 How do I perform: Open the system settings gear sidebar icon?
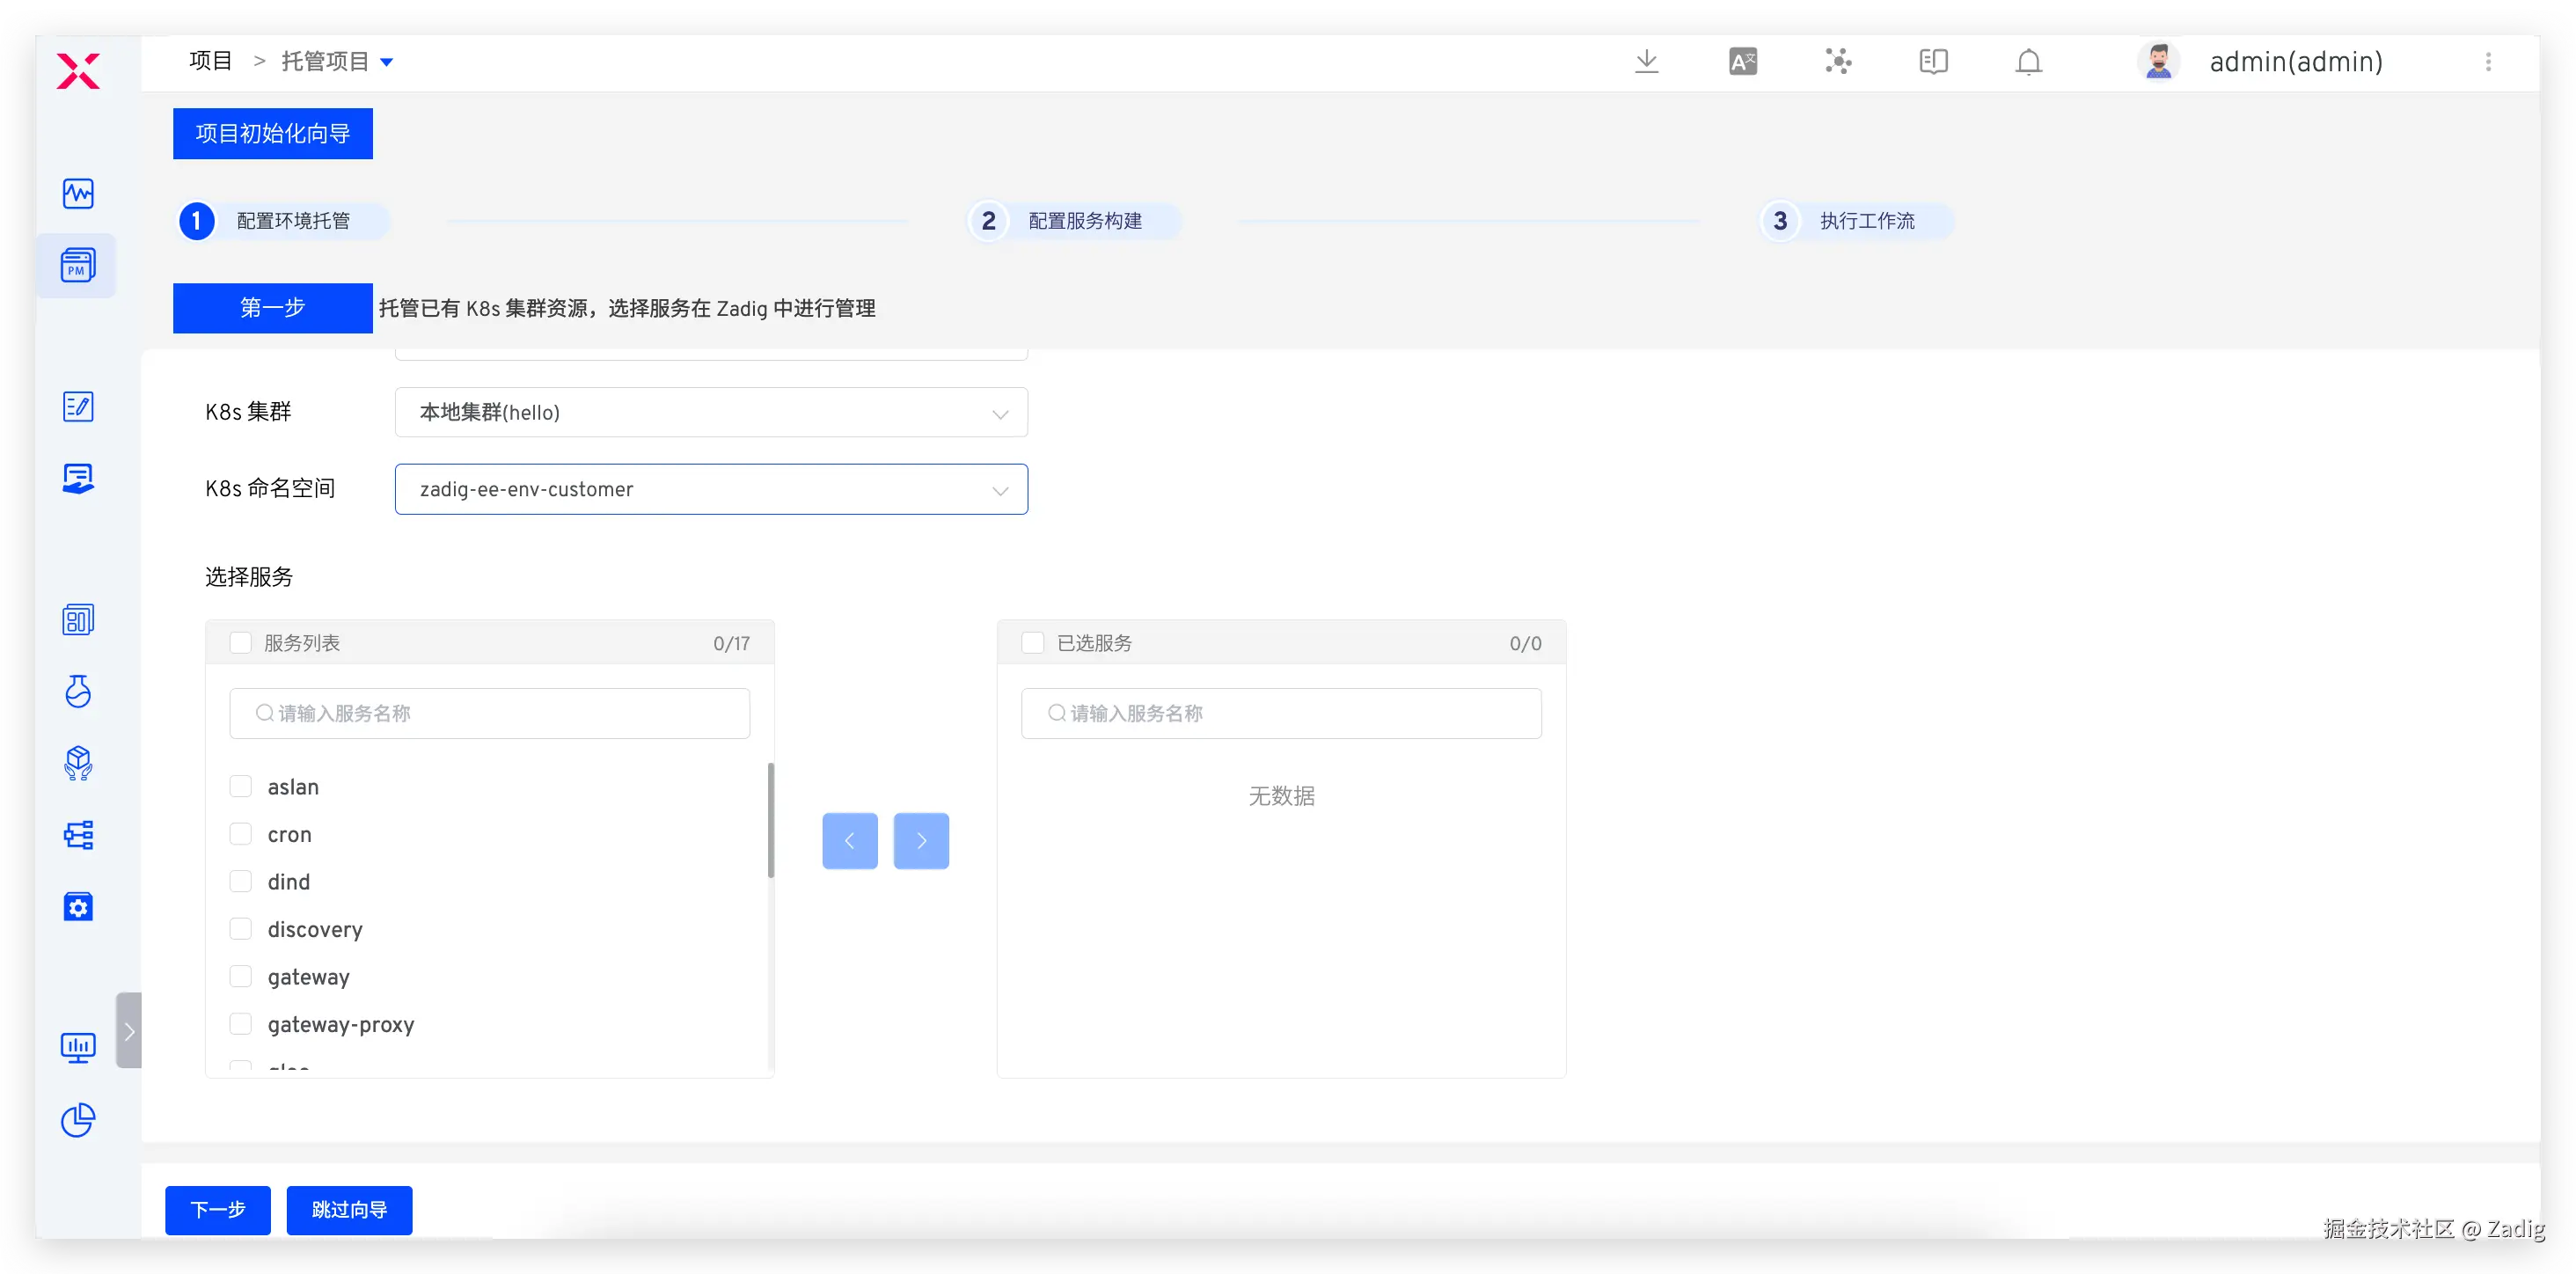[x=78, y=907]
